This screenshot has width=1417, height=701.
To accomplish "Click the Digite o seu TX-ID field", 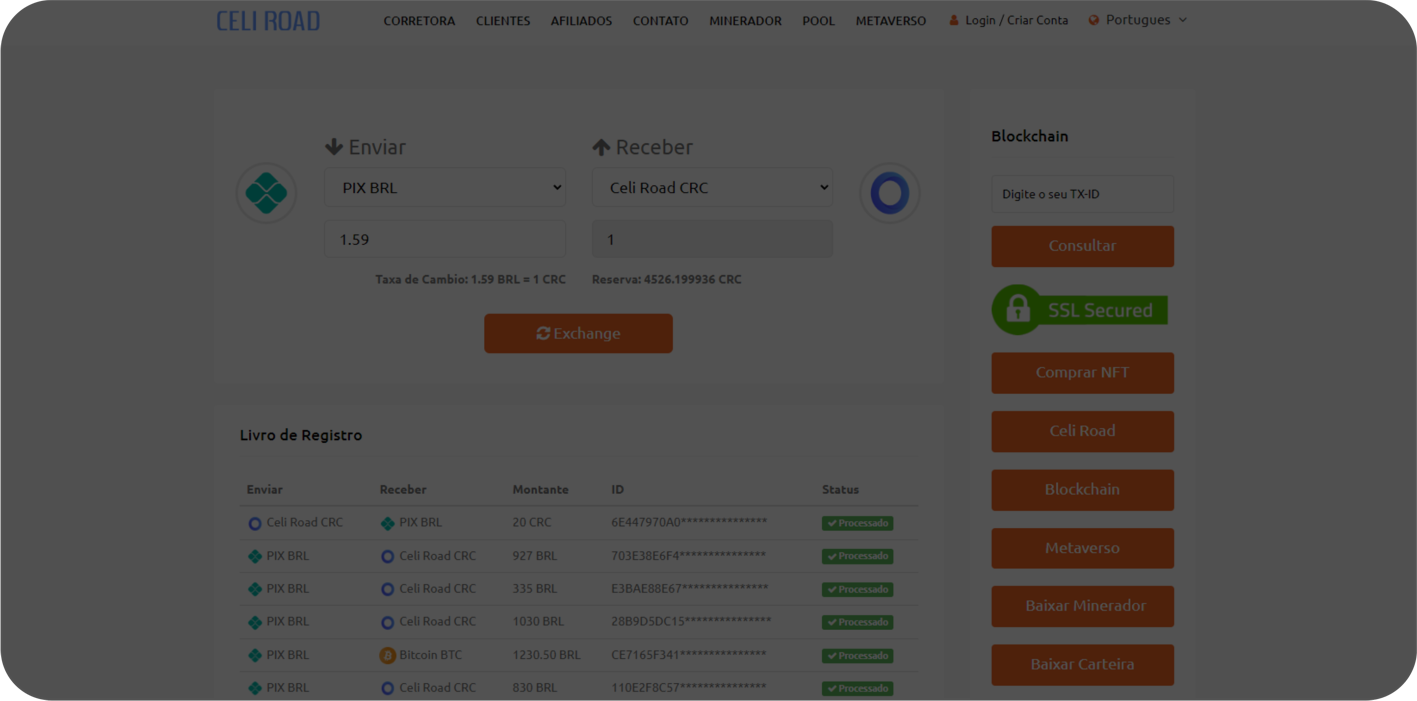I will click(x=1082, y=193).
